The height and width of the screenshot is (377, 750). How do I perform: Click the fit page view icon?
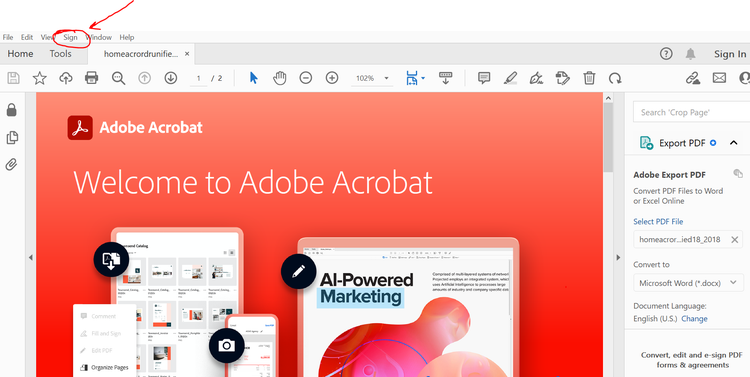point(411,78)
